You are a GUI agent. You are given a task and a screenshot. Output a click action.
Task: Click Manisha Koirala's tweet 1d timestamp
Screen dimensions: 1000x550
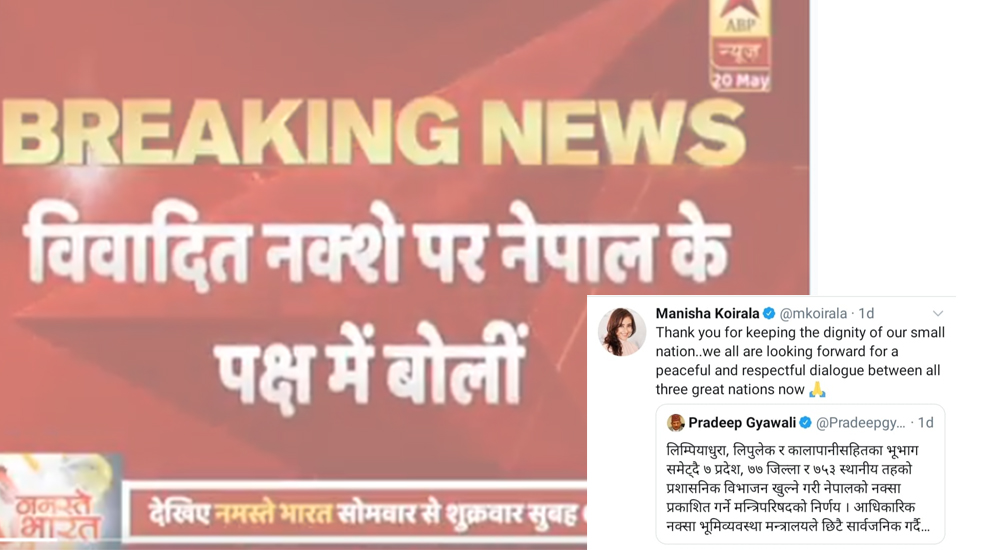[866, 313]
